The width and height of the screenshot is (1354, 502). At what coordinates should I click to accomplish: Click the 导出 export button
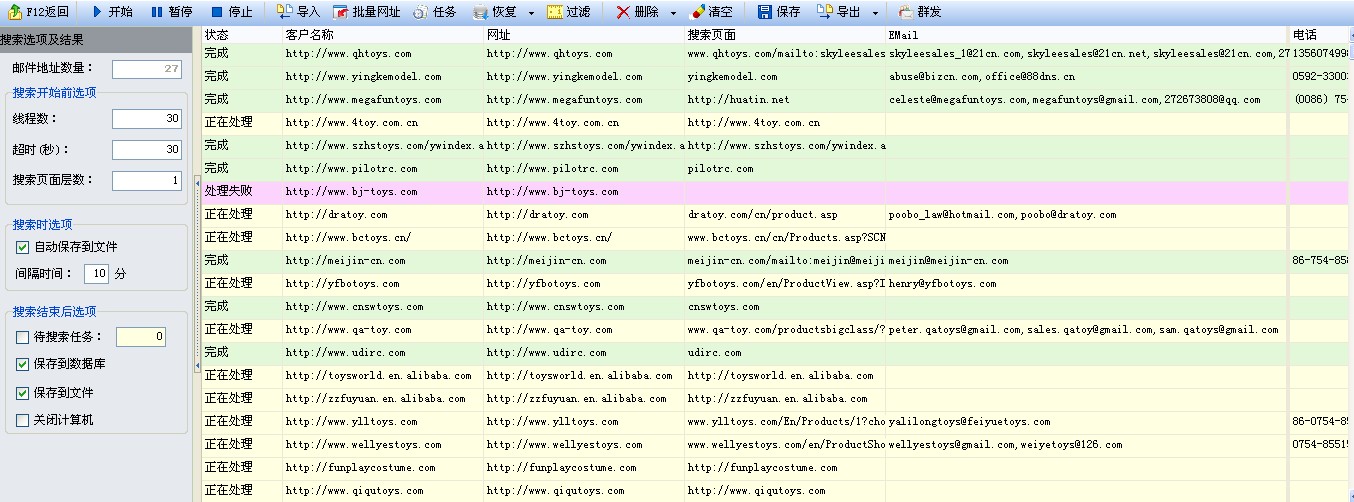pyautogui.click(x=839, y=12)
